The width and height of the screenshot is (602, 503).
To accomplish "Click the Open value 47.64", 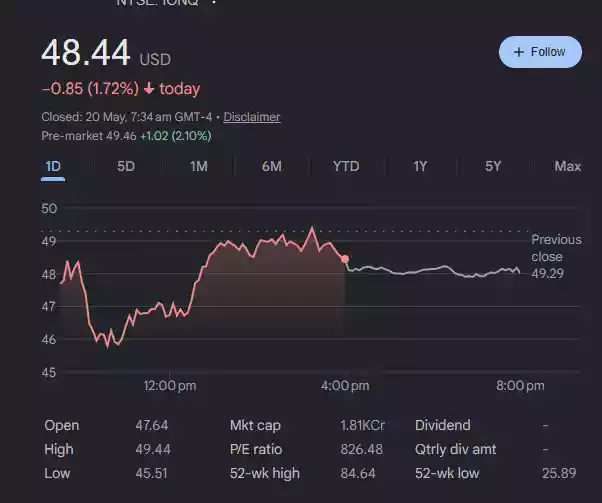I will click(152, 425).
